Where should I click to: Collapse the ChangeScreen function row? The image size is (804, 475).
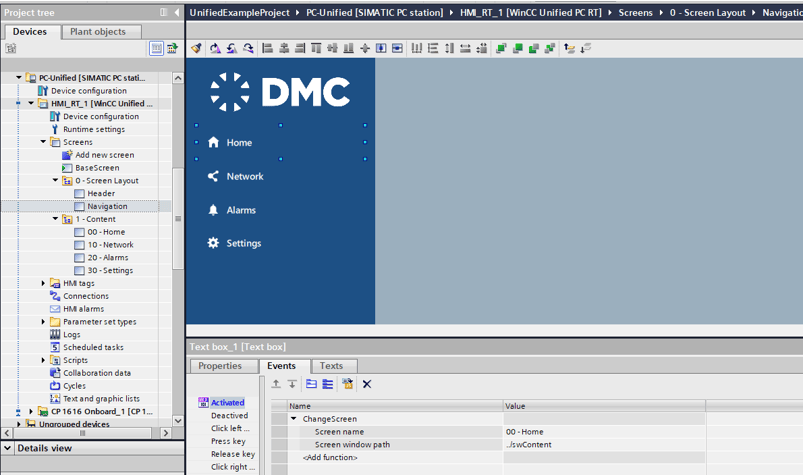(x=294, y=419)
